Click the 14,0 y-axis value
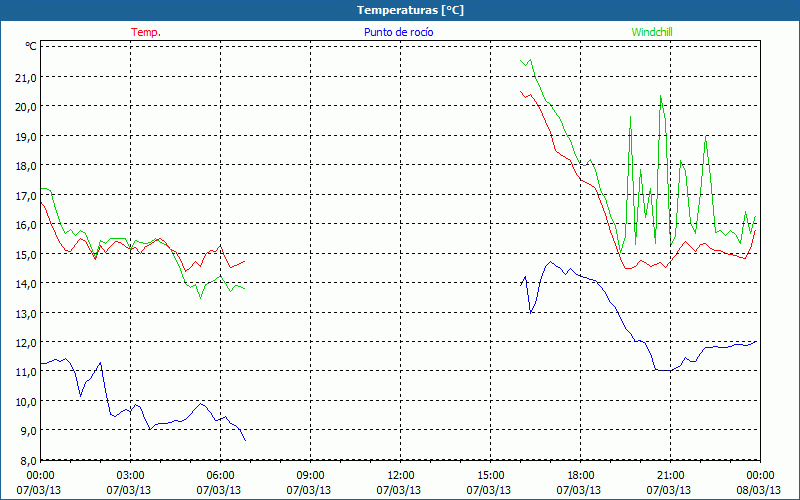Screen dimensions: 800x500 [27, 284]
